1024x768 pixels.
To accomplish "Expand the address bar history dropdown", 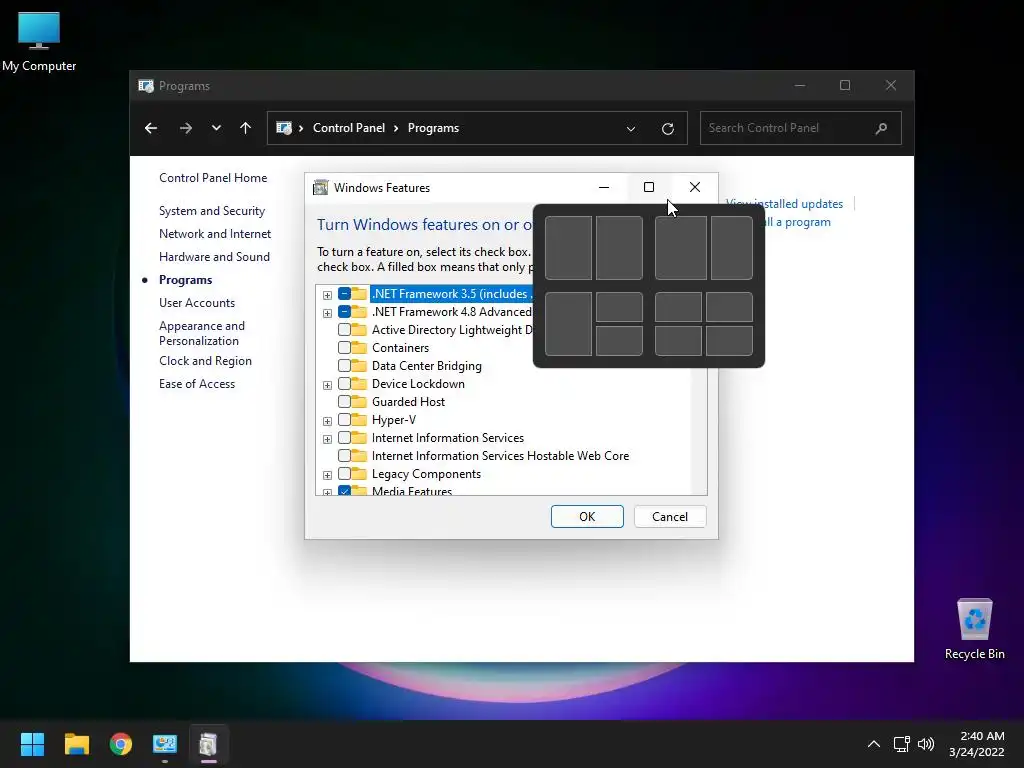I will [631, 129].
